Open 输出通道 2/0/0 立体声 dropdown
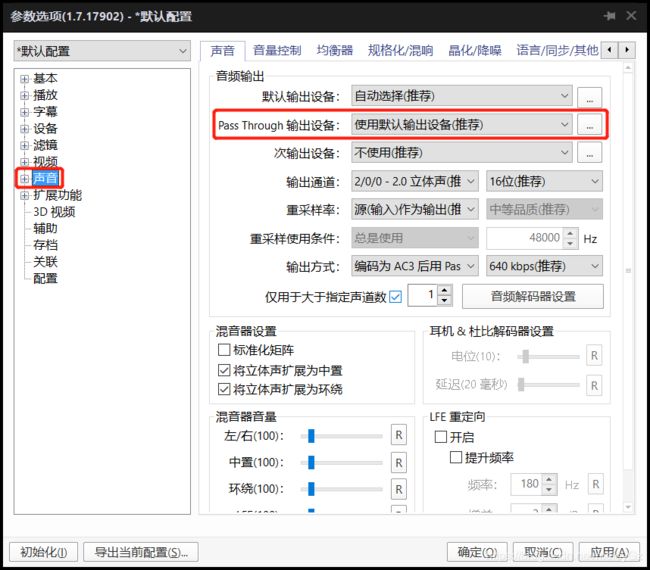Viewport: 650px width, 570px height. coord(415,181)
